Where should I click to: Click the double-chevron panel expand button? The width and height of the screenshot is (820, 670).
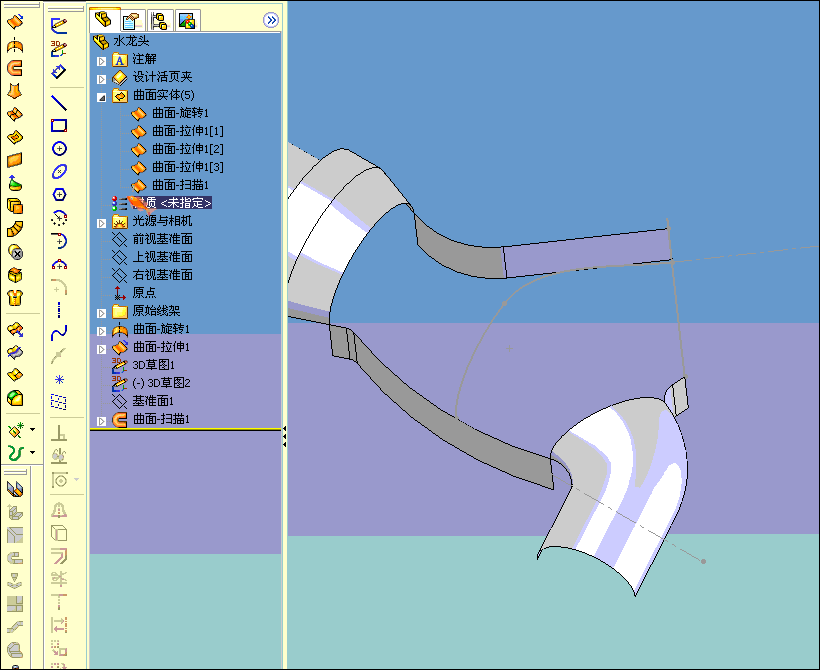(x=271, y=20)
